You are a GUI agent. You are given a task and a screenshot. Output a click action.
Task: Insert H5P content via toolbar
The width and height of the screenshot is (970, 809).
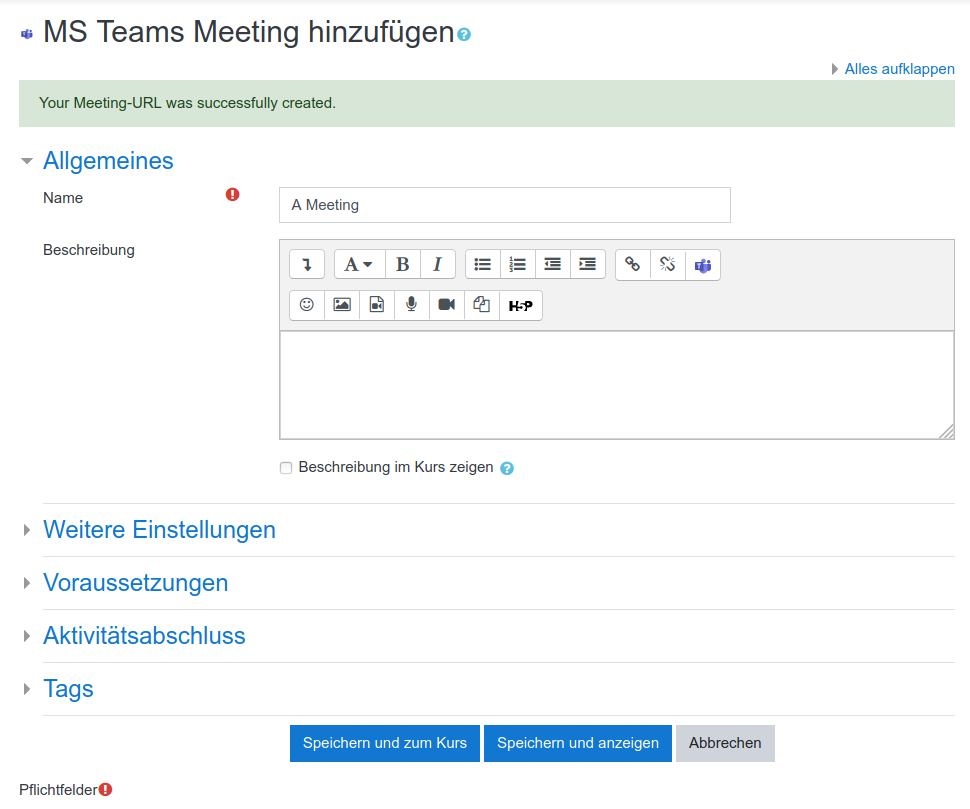pyautogui.click(x=520, y=305)
